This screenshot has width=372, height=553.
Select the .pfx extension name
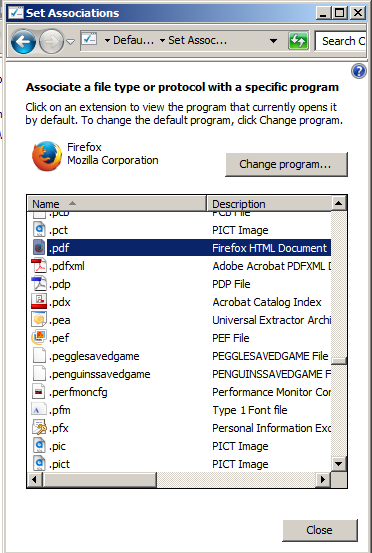tap(59, 428)
